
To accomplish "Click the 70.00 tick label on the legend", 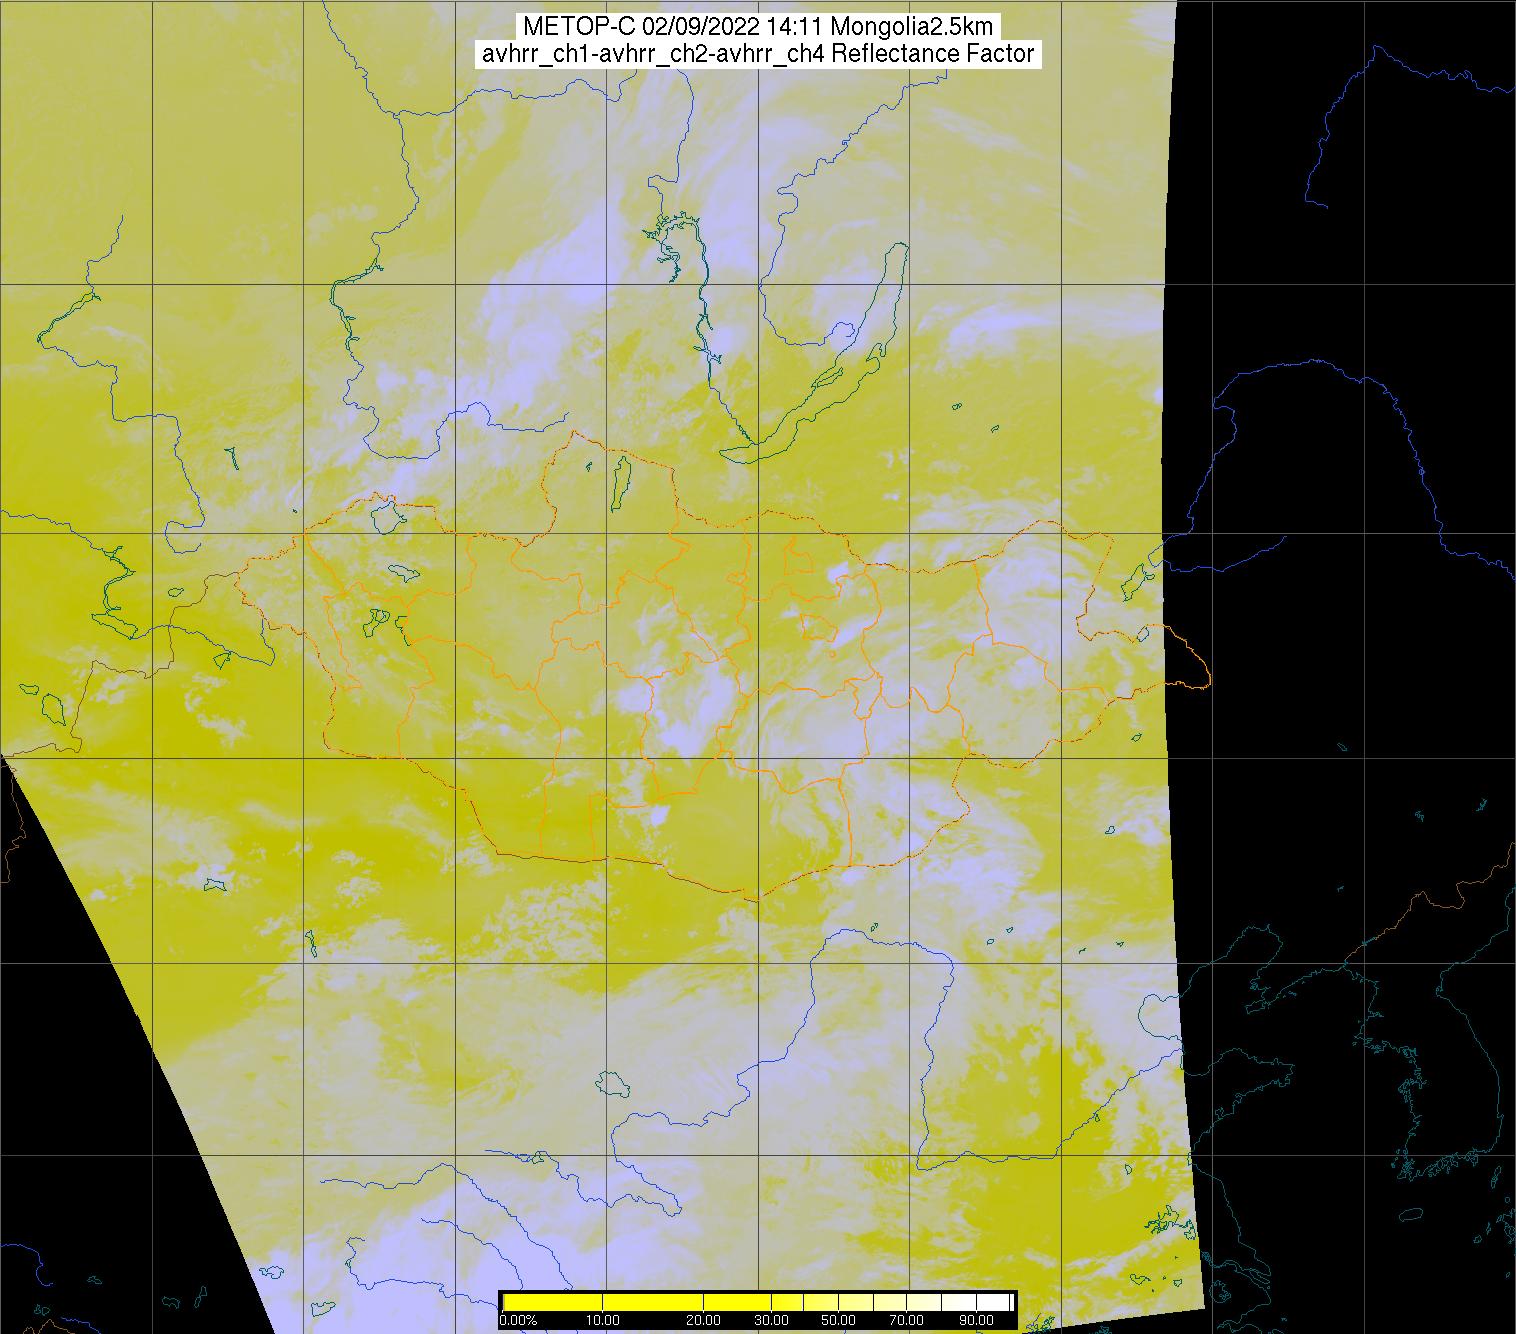I will pos(907,1321).
